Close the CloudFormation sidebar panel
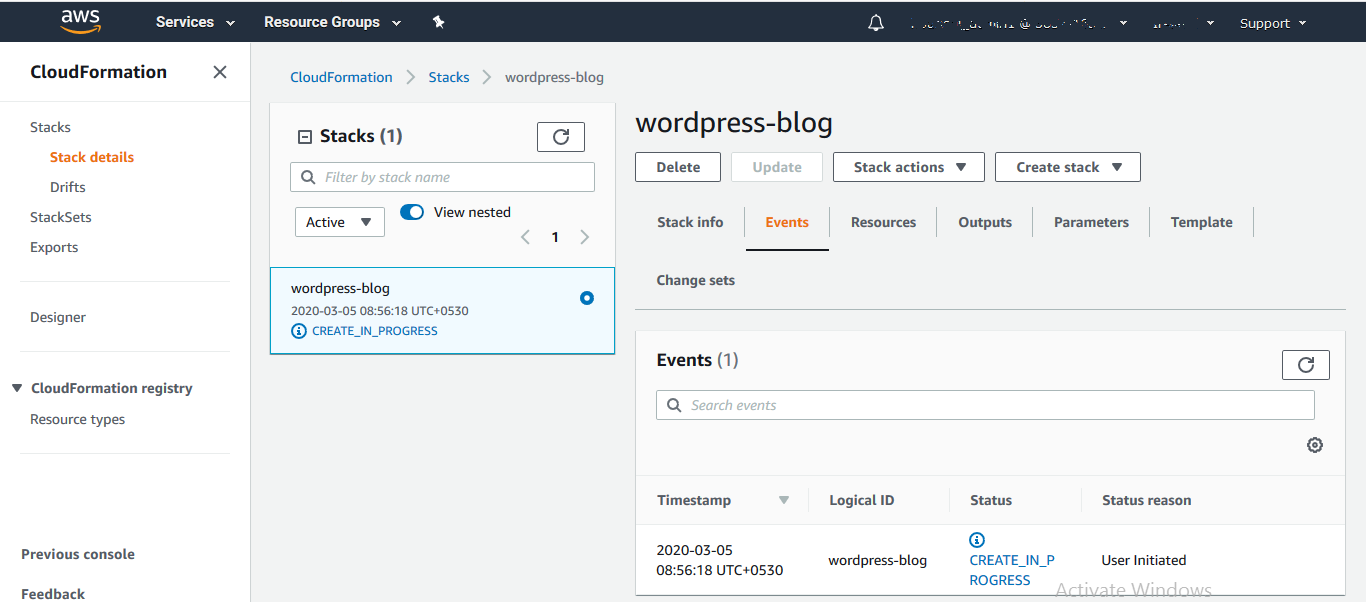This screenshot has height=602, width=1366. 220,72
